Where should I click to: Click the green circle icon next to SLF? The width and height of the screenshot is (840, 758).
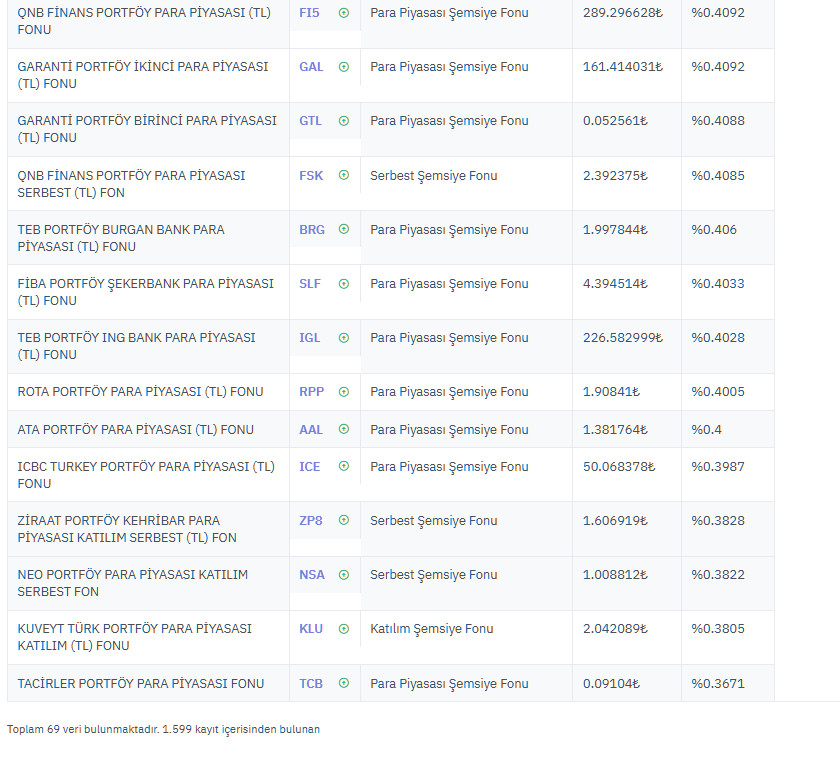coord(344,283)
